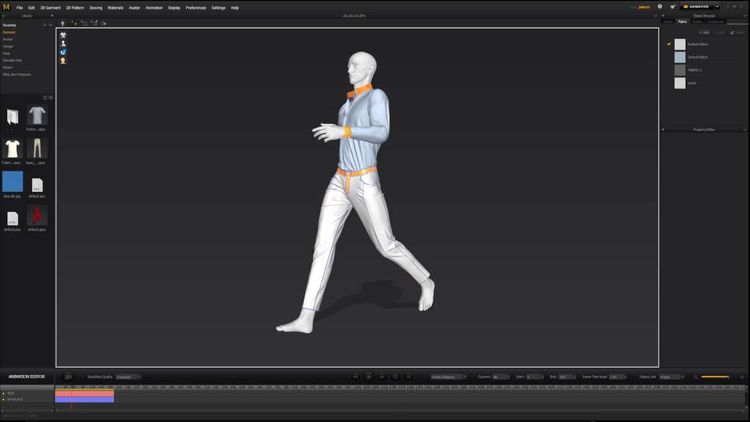This screenshot has height=422, width=750.
Task: Click the icon left of the ANIMATION mode selector
Action: (x=673, y=7)
